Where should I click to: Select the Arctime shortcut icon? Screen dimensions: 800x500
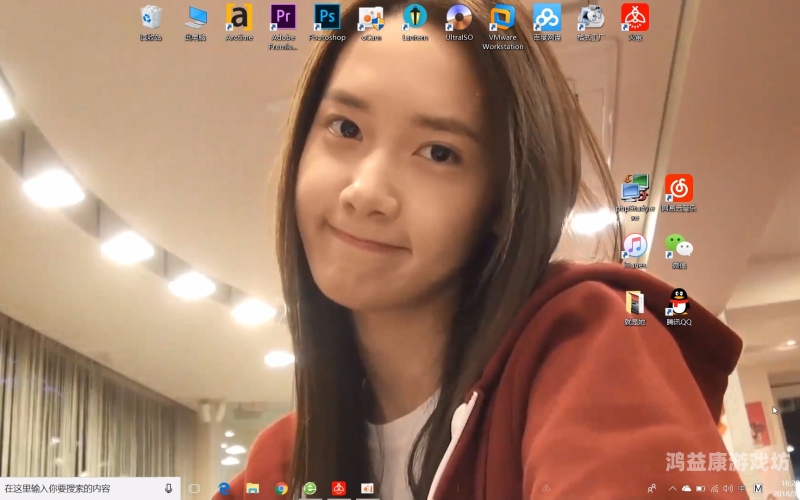point(239,23)
